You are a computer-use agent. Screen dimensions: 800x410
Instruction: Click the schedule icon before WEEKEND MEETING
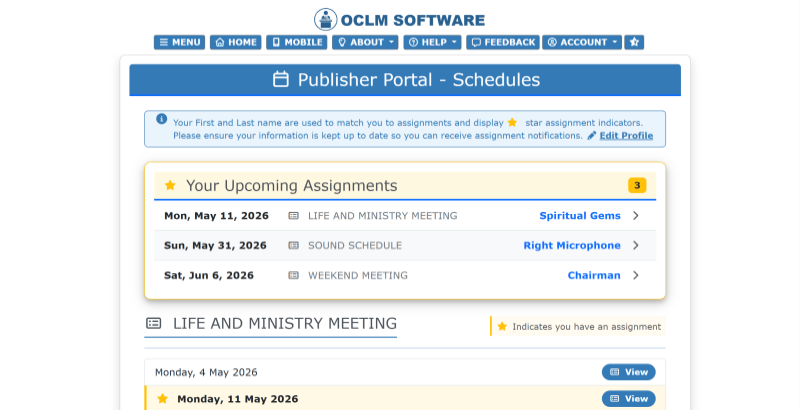click(293, 275)
